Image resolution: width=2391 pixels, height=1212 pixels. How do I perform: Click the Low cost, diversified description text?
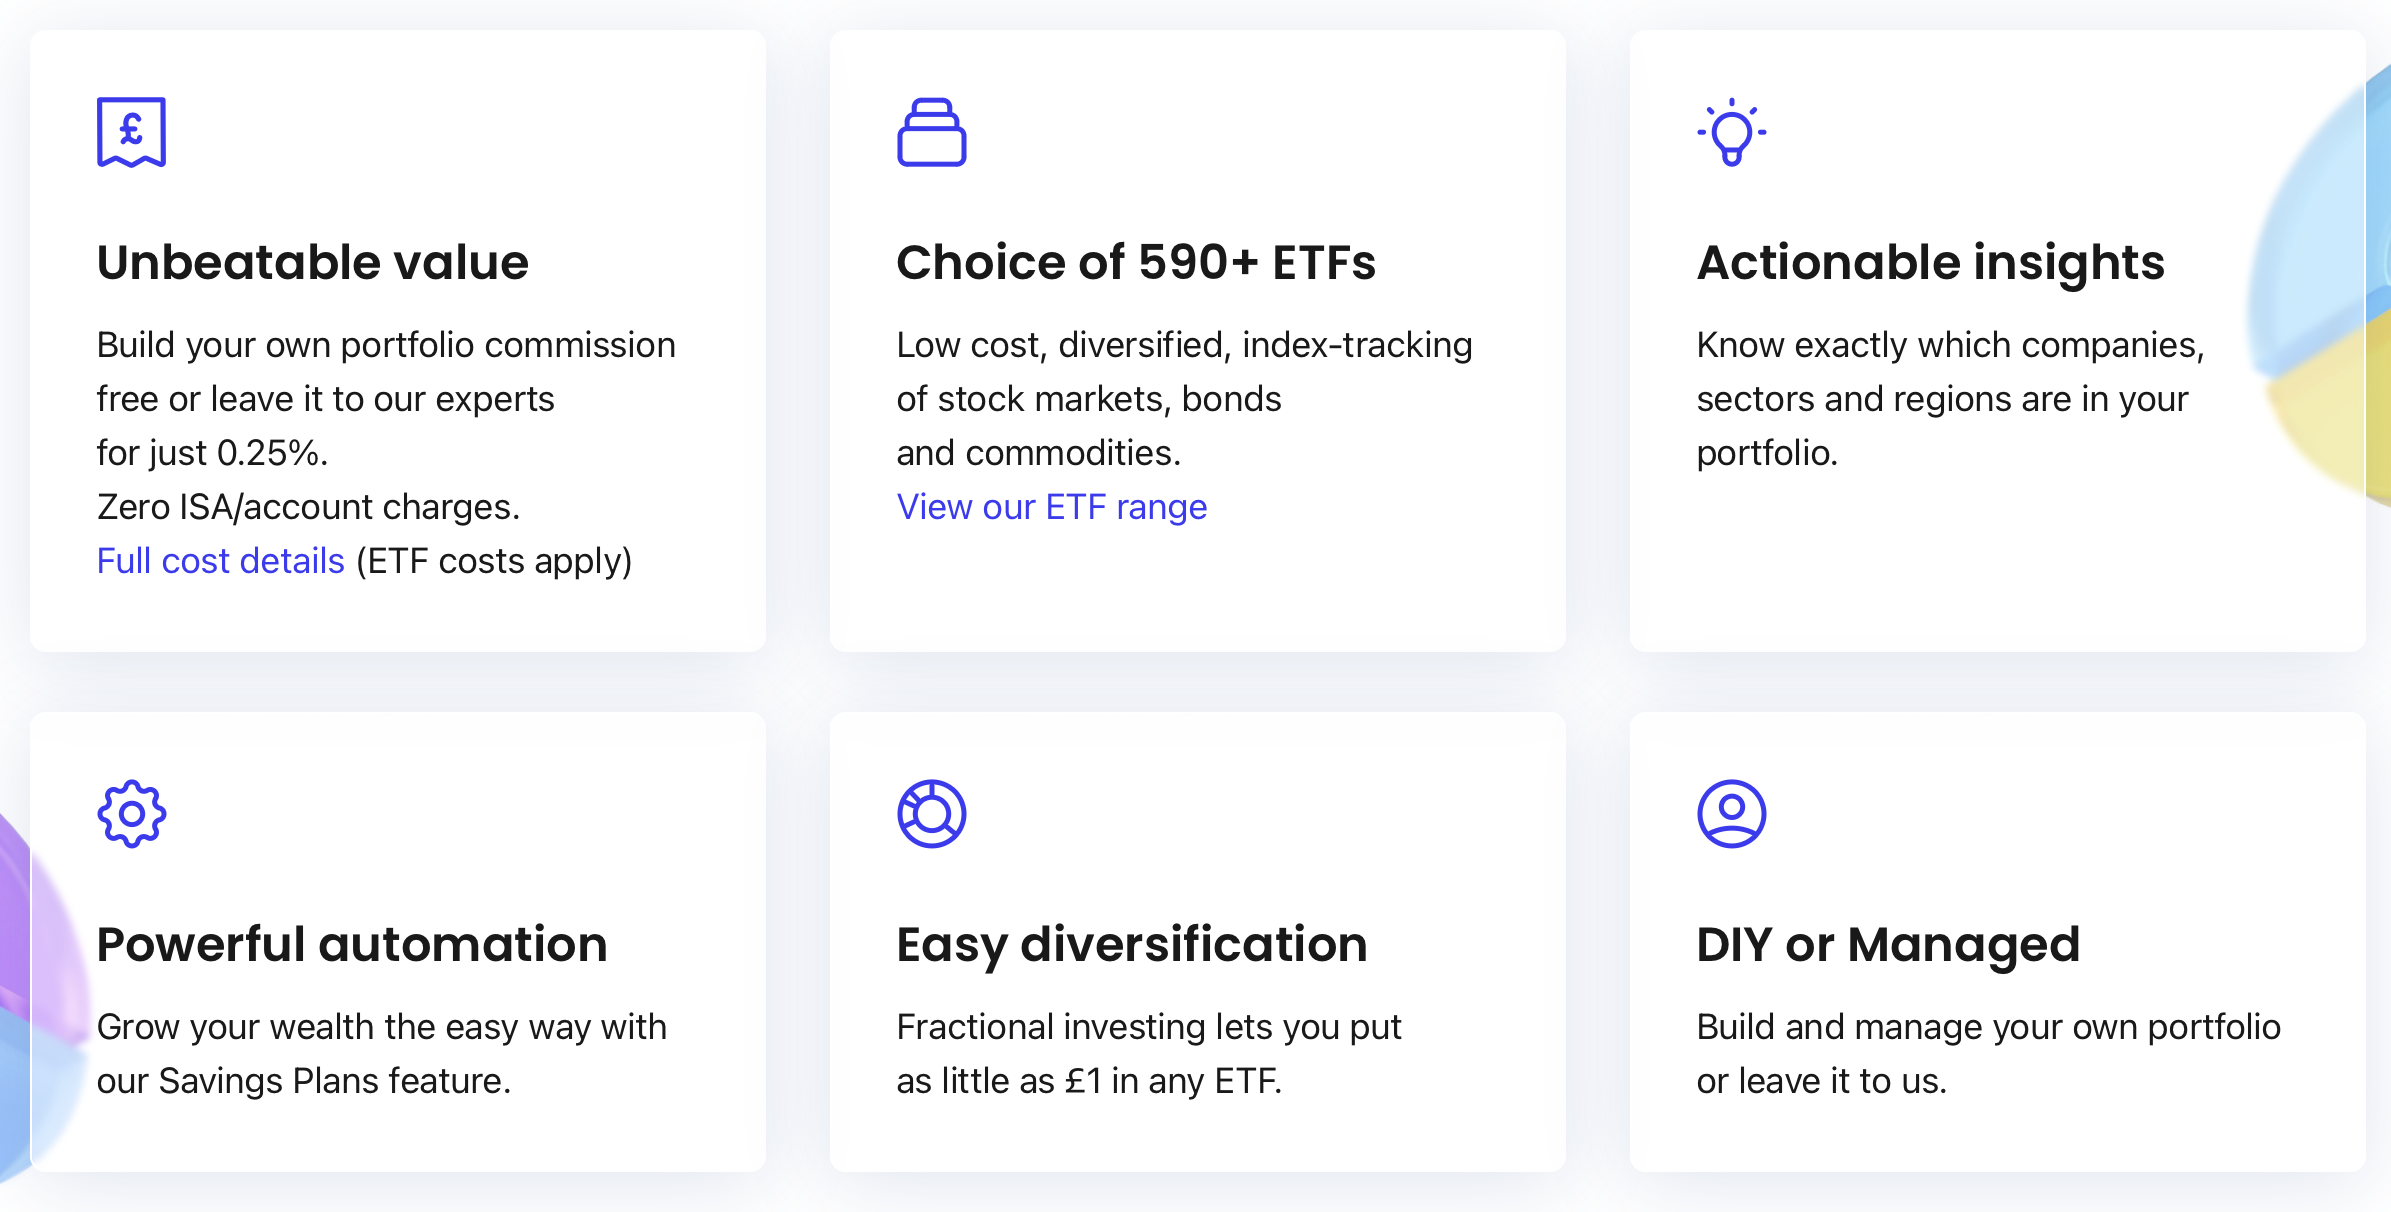pos(1184,399)
